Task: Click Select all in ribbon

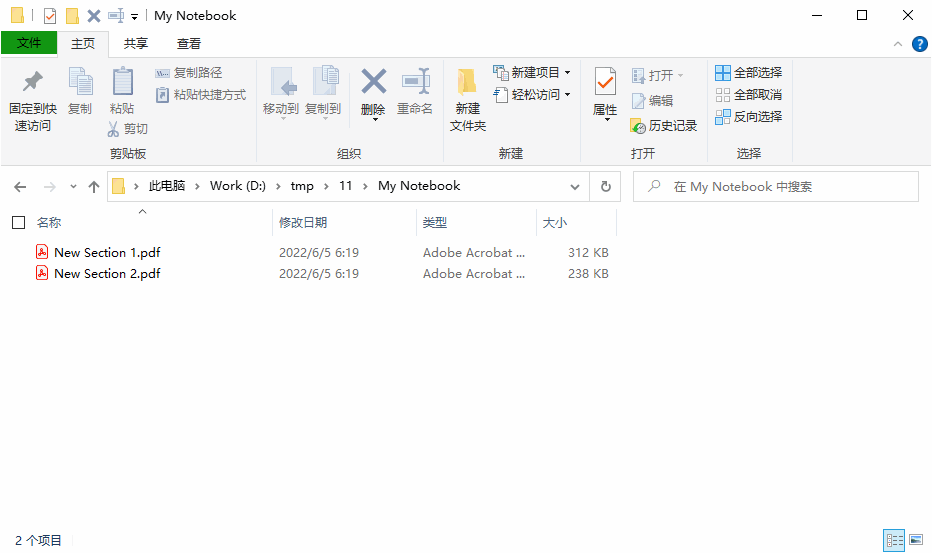Action: (x=748, y=73)
